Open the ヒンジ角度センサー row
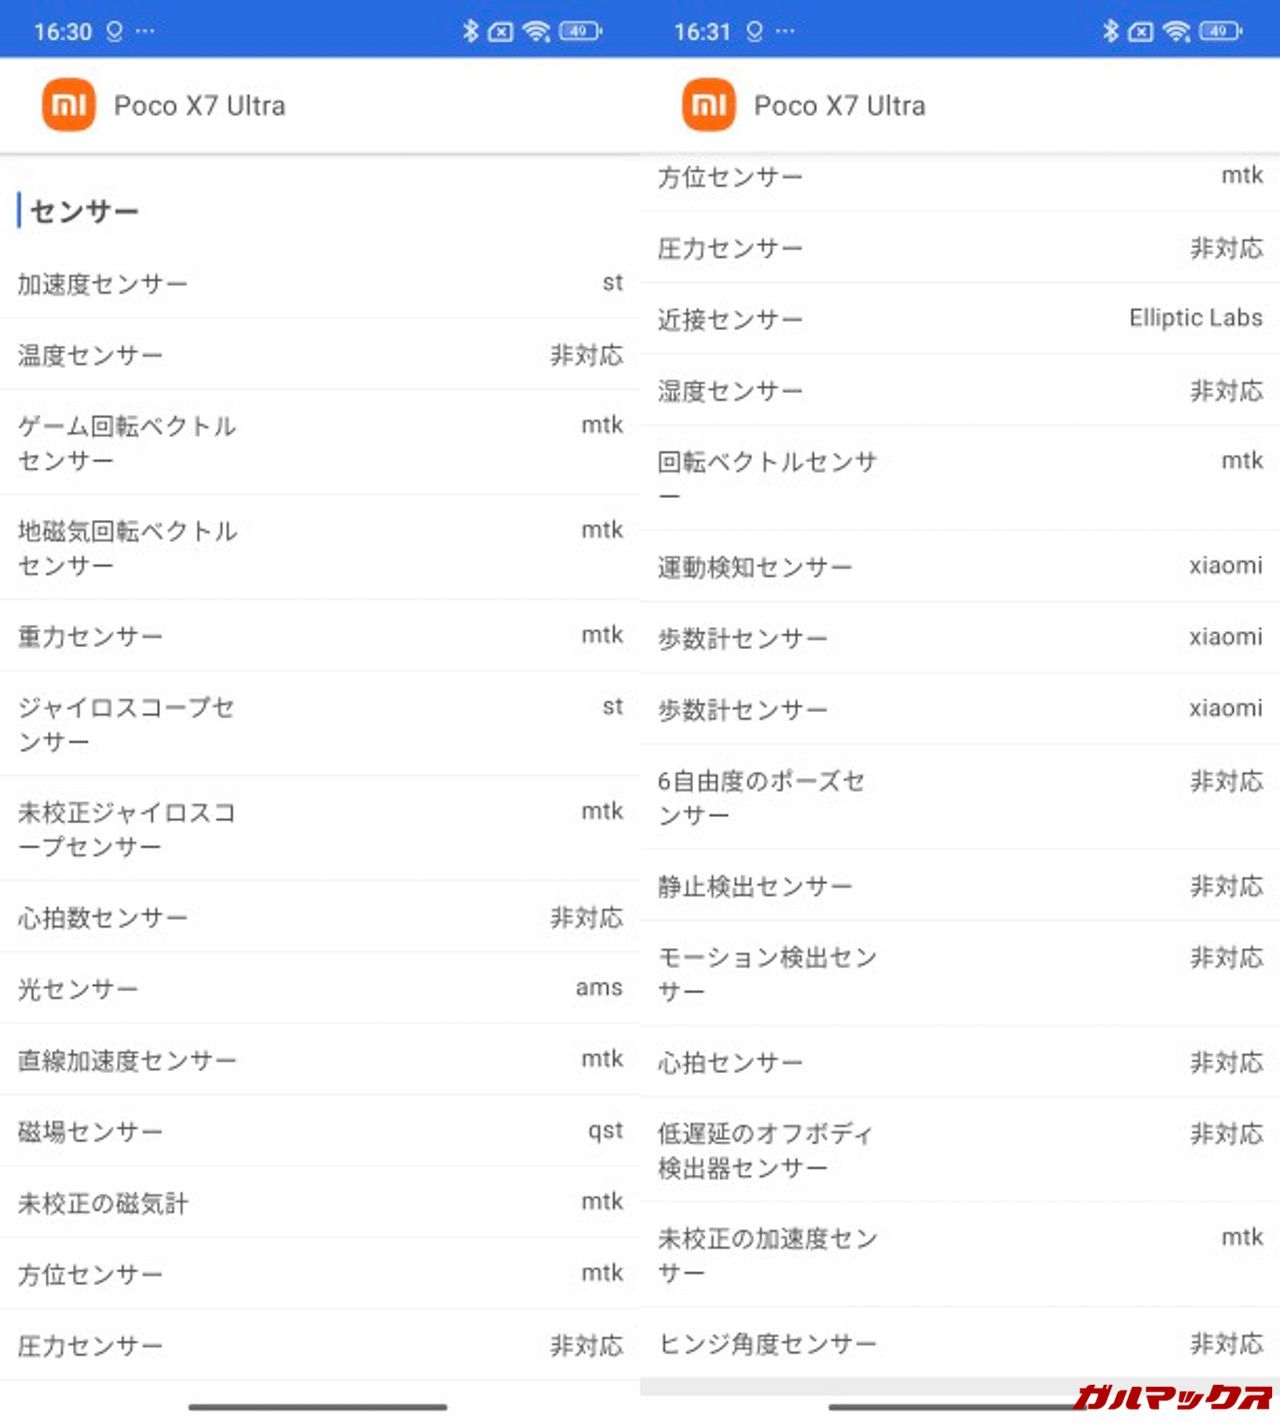 click(x=960, y=1343)
